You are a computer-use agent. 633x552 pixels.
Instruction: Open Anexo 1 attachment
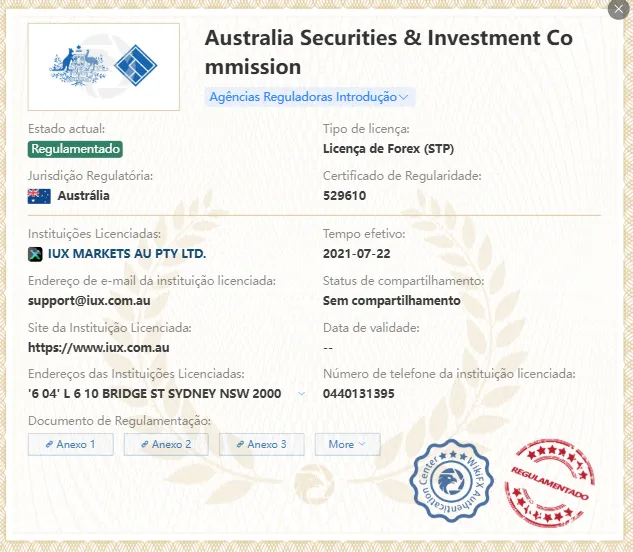point(71,445)
